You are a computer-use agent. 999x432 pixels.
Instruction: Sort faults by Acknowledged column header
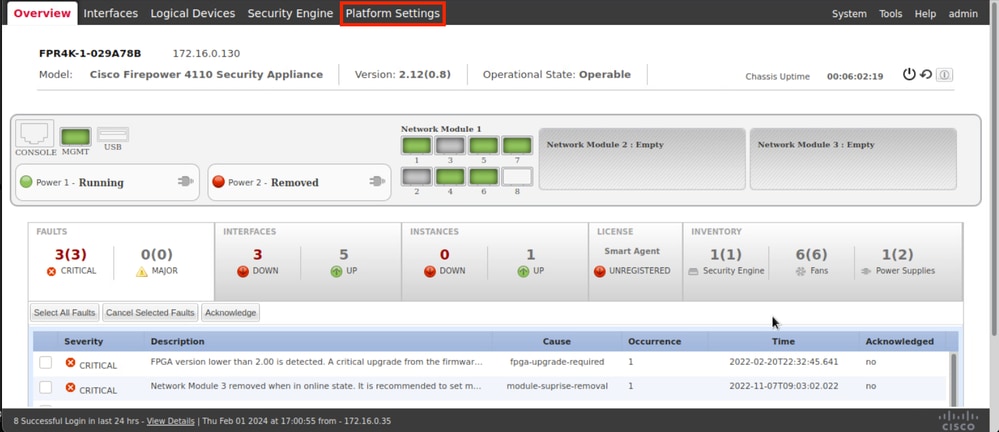tap(899, 342)
